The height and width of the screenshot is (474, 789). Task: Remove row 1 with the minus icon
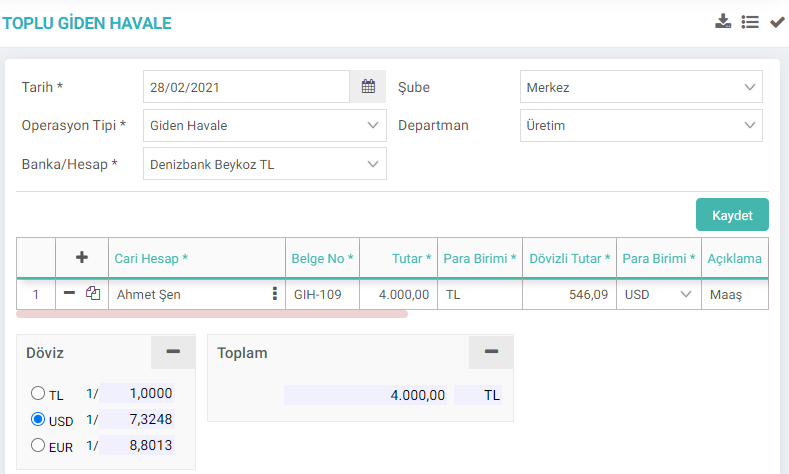point(70,294)
